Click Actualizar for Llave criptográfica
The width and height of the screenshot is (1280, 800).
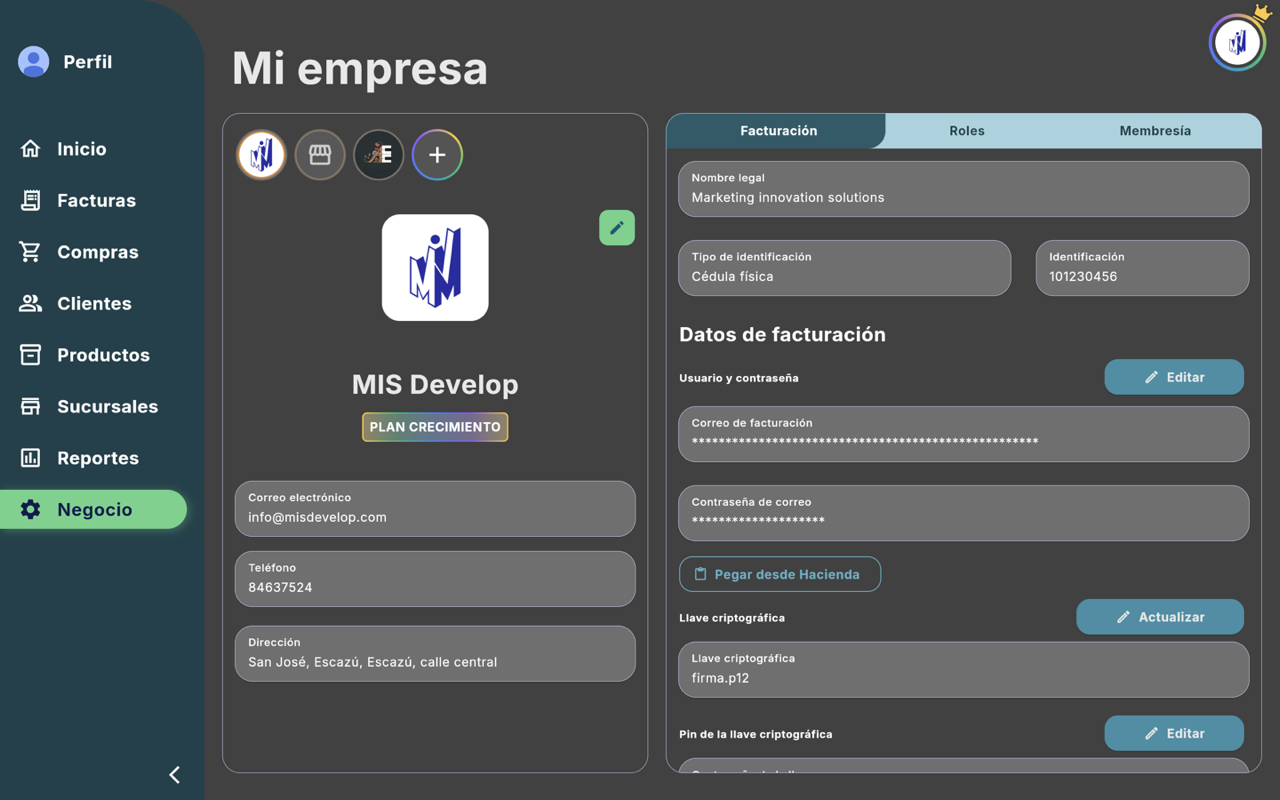pyautogui.click(x=1160, y=617)
